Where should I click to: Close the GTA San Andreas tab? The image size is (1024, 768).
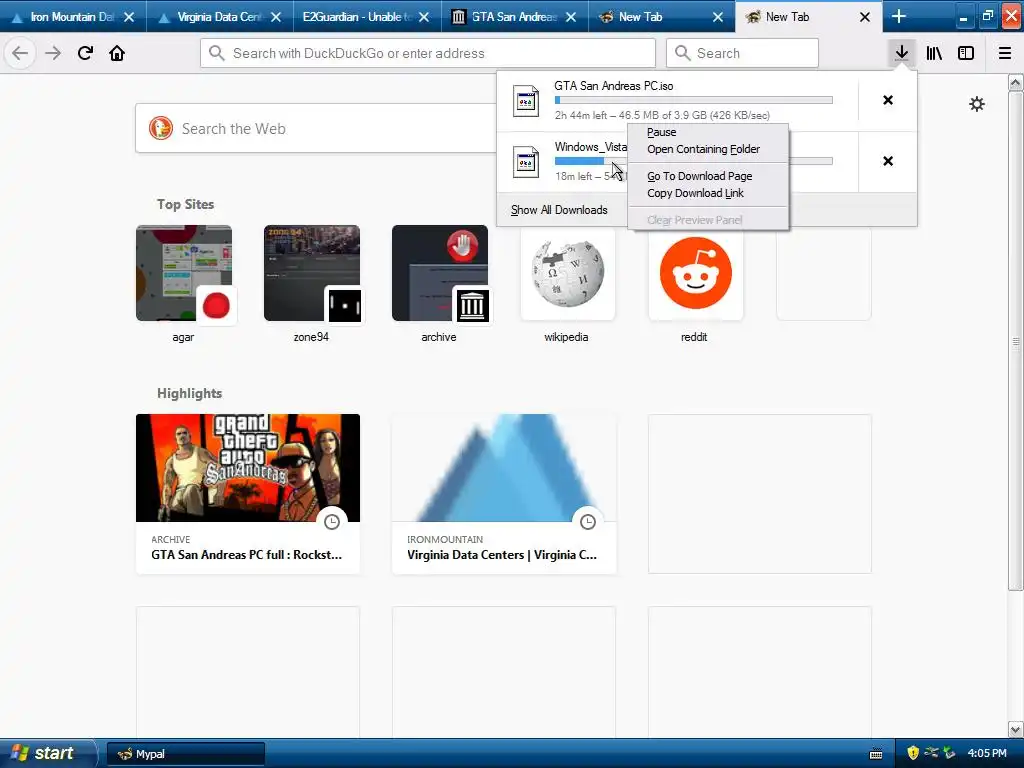tap(571, 17)
